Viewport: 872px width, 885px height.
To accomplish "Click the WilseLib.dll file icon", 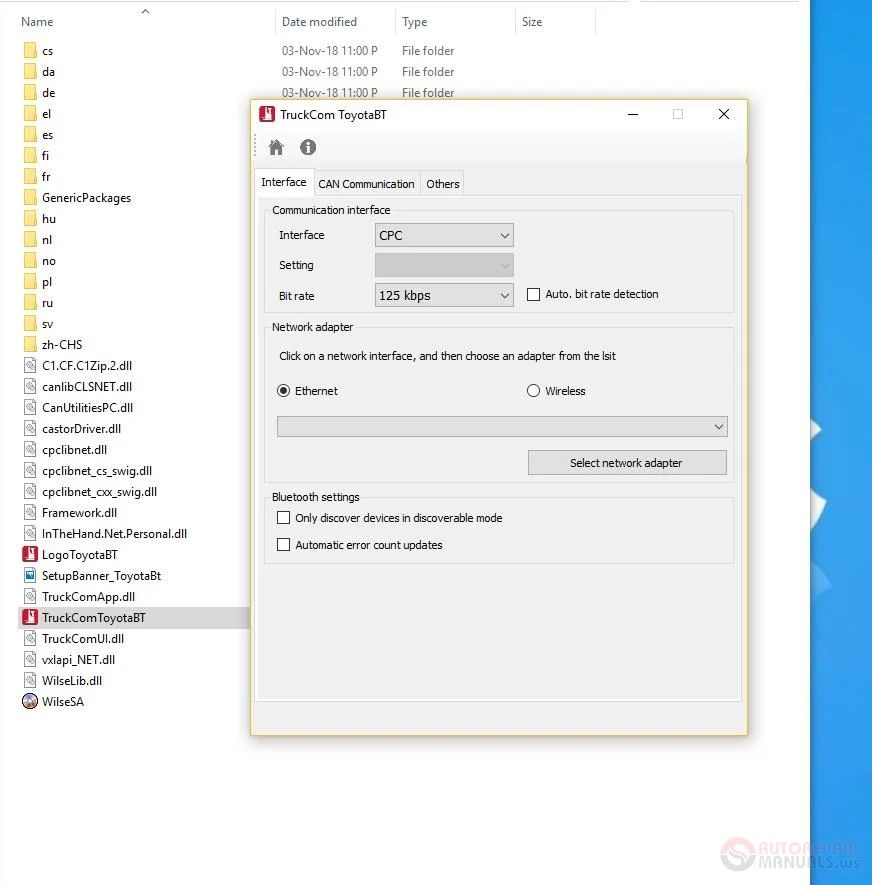I will [x=30, y=680].
